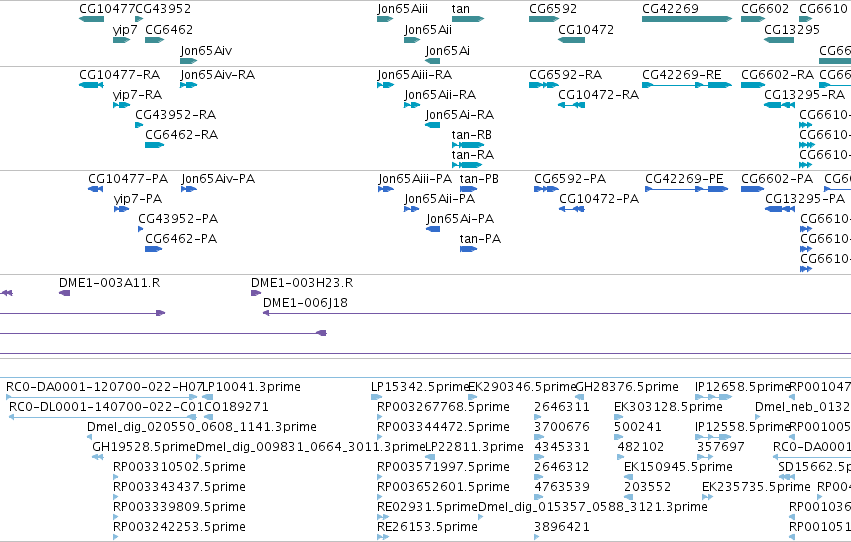851x542 pixels.
Task: Click the CG6592-RA transcript
Action: (544, 85)
